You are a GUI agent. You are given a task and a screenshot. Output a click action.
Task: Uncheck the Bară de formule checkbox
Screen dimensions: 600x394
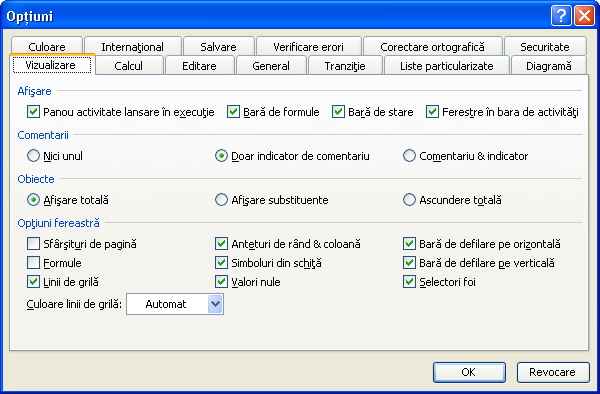[x=233, y=112]
